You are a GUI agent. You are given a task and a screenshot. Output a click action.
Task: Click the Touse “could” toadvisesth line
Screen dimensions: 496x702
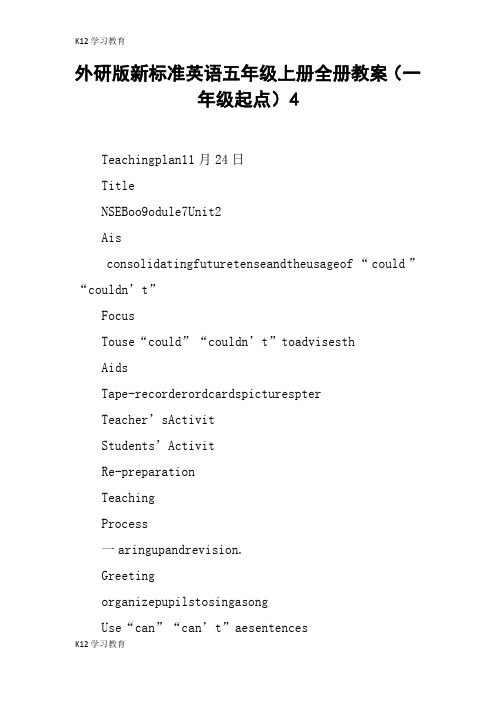click(228, 342)
